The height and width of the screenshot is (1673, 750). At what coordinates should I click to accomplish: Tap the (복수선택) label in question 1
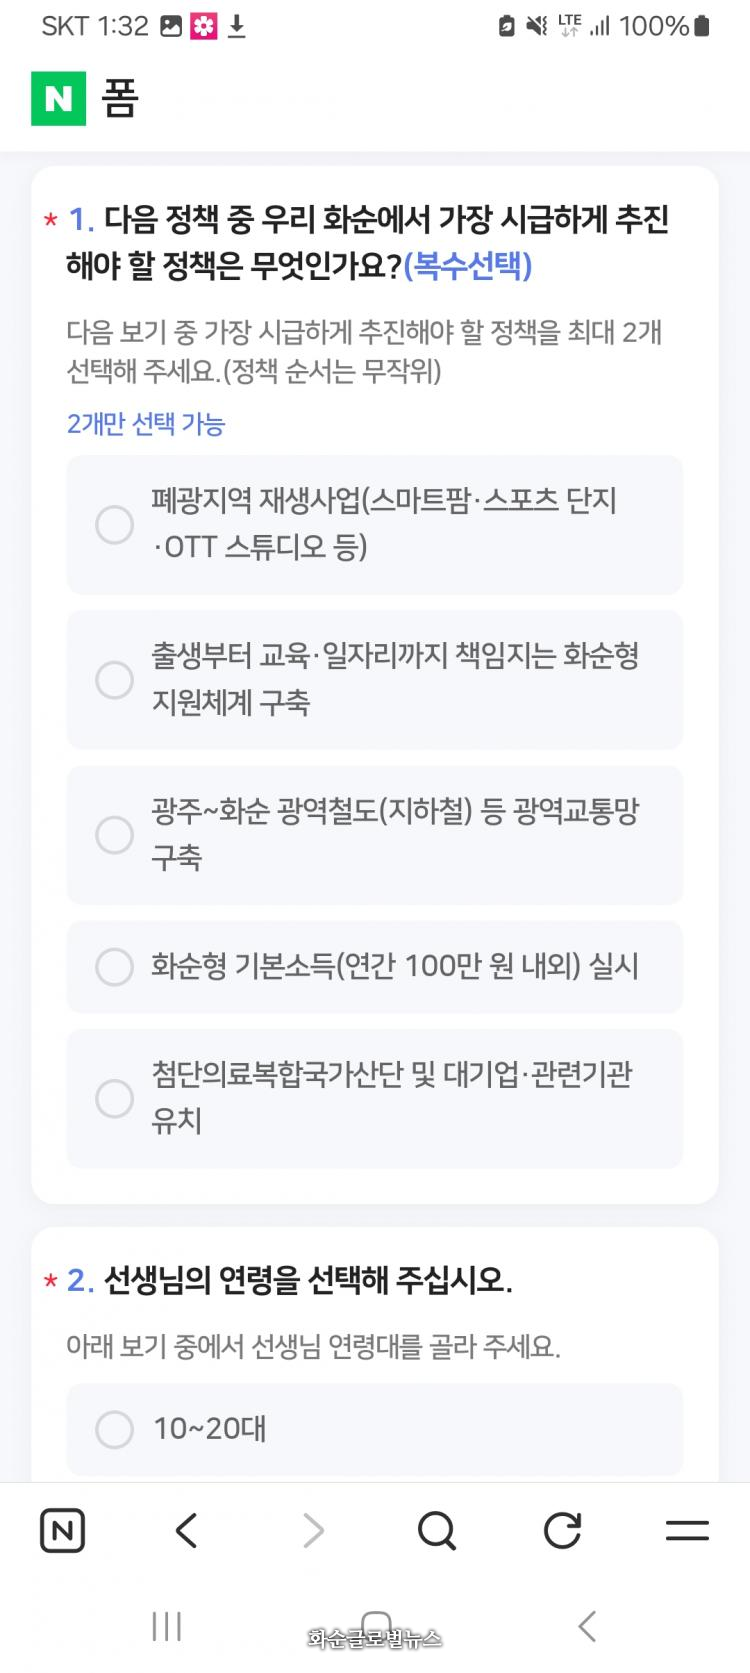[468, 266]
